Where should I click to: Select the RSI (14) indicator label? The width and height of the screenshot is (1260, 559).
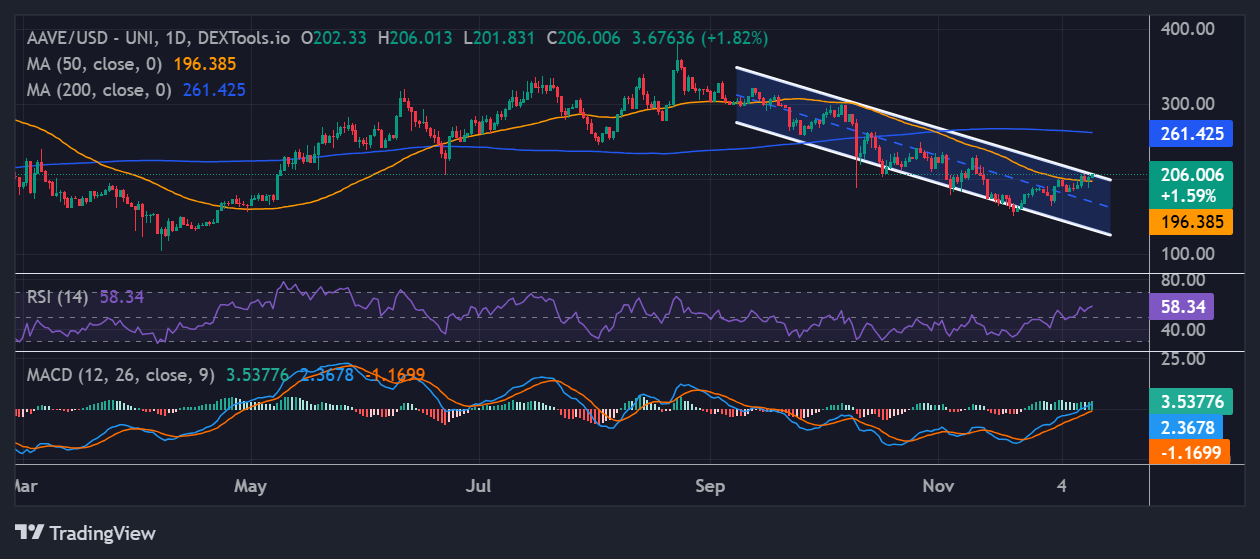pos(56,297)
